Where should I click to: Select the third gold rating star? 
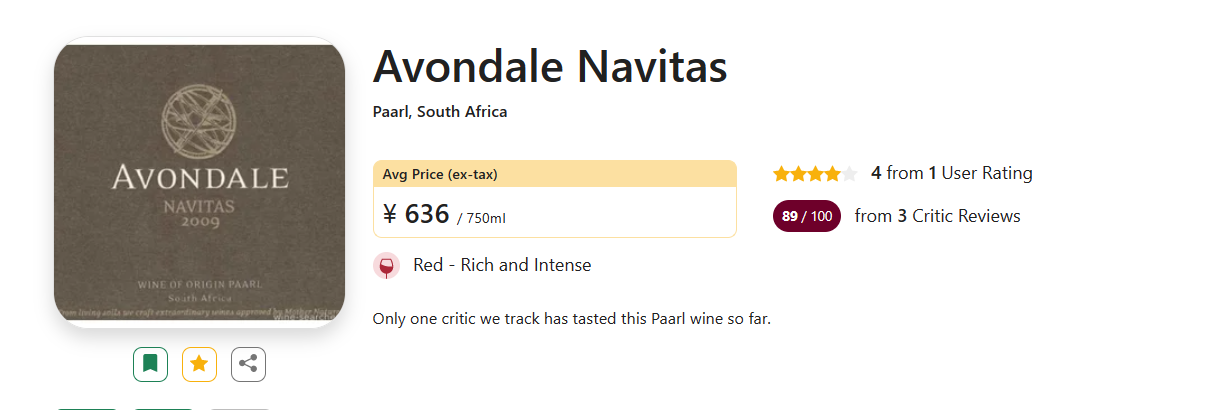pyautogui.click(x=815, y=174)
